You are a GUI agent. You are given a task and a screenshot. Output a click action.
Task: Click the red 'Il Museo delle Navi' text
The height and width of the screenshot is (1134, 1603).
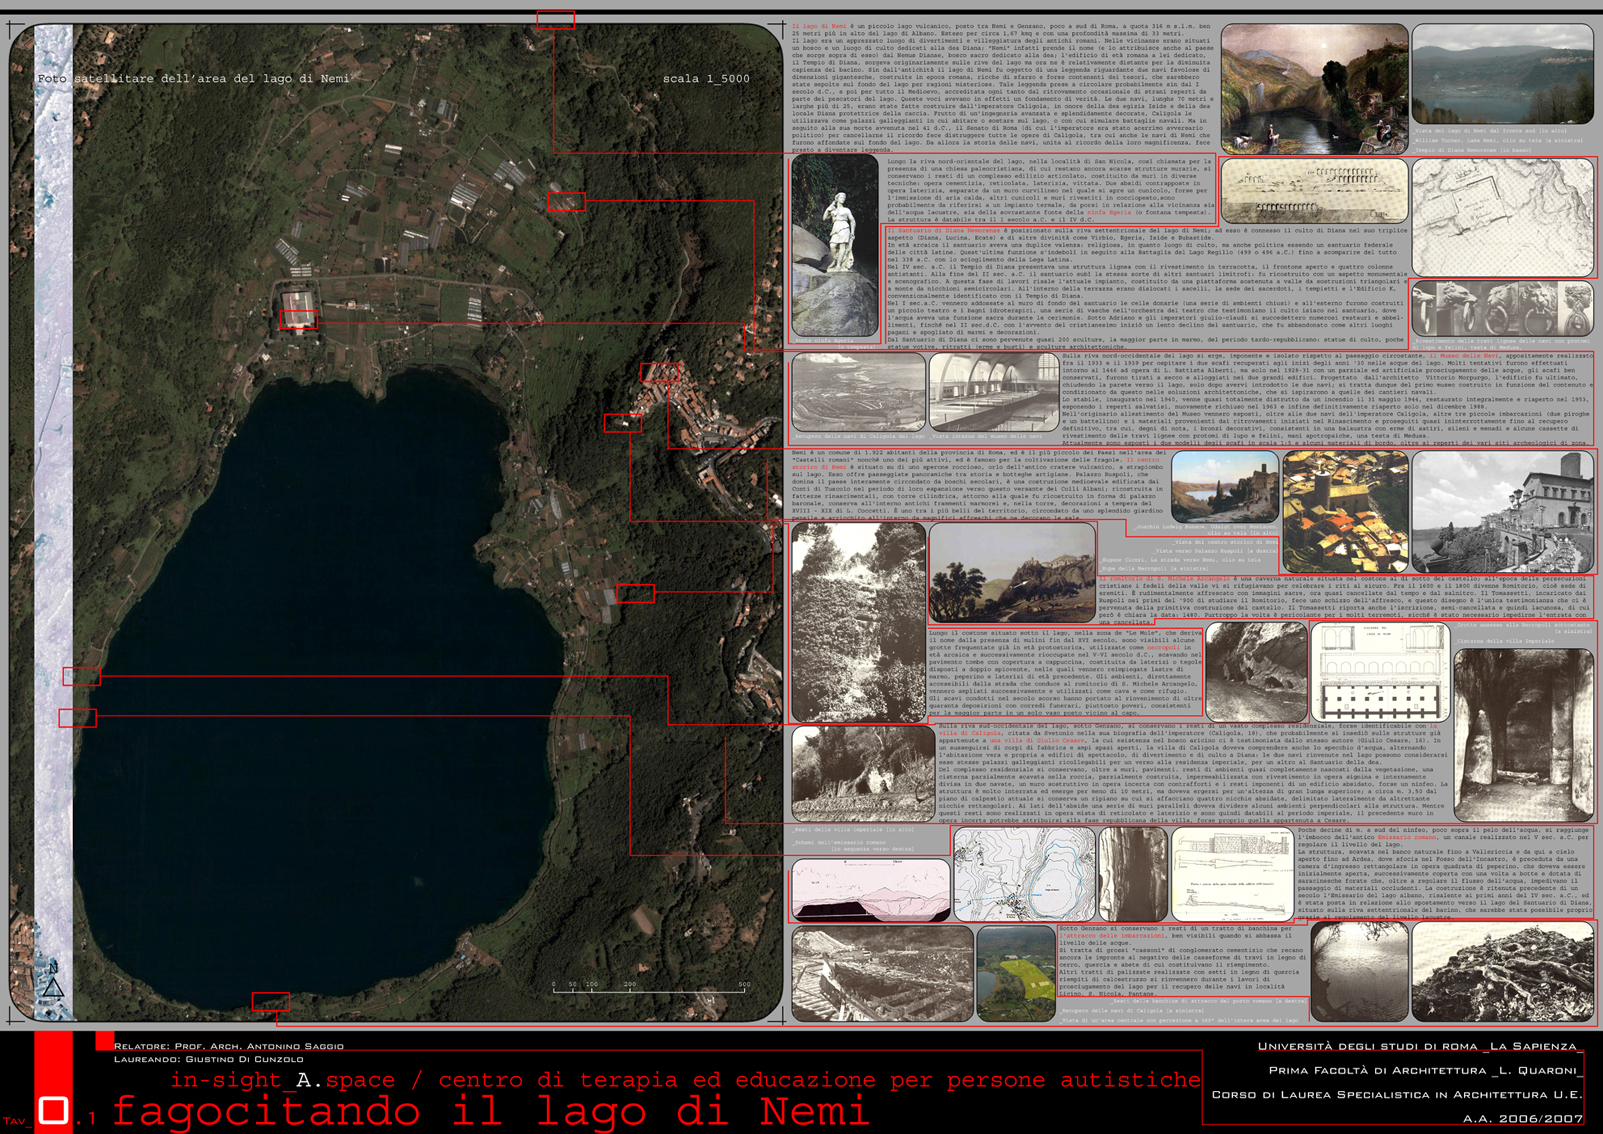click(x=1467, y=356)
